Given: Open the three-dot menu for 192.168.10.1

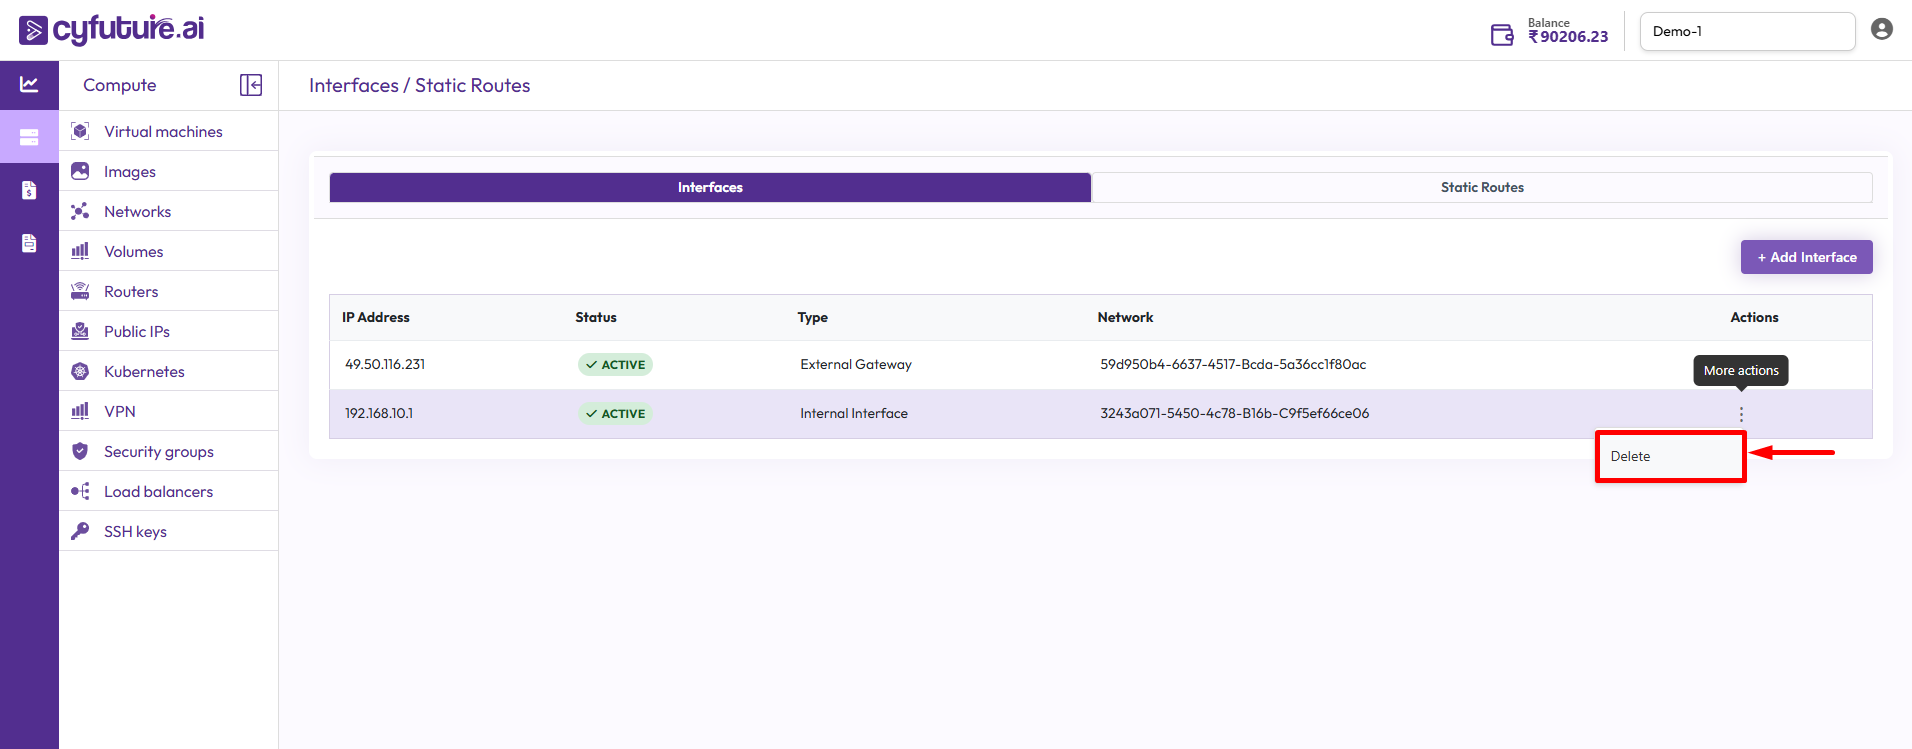Looking at the screenshot, I should [x=1741, y=414].
